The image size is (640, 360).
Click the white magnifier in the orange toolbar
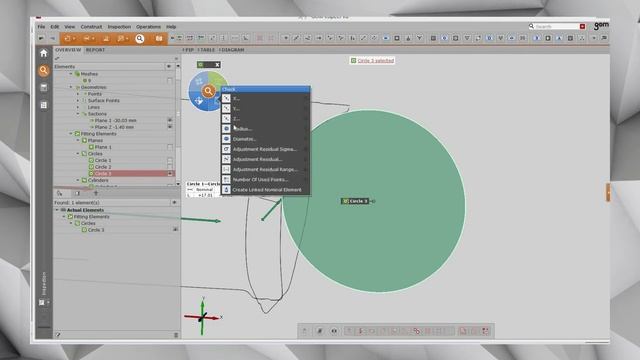pos(140,38)
